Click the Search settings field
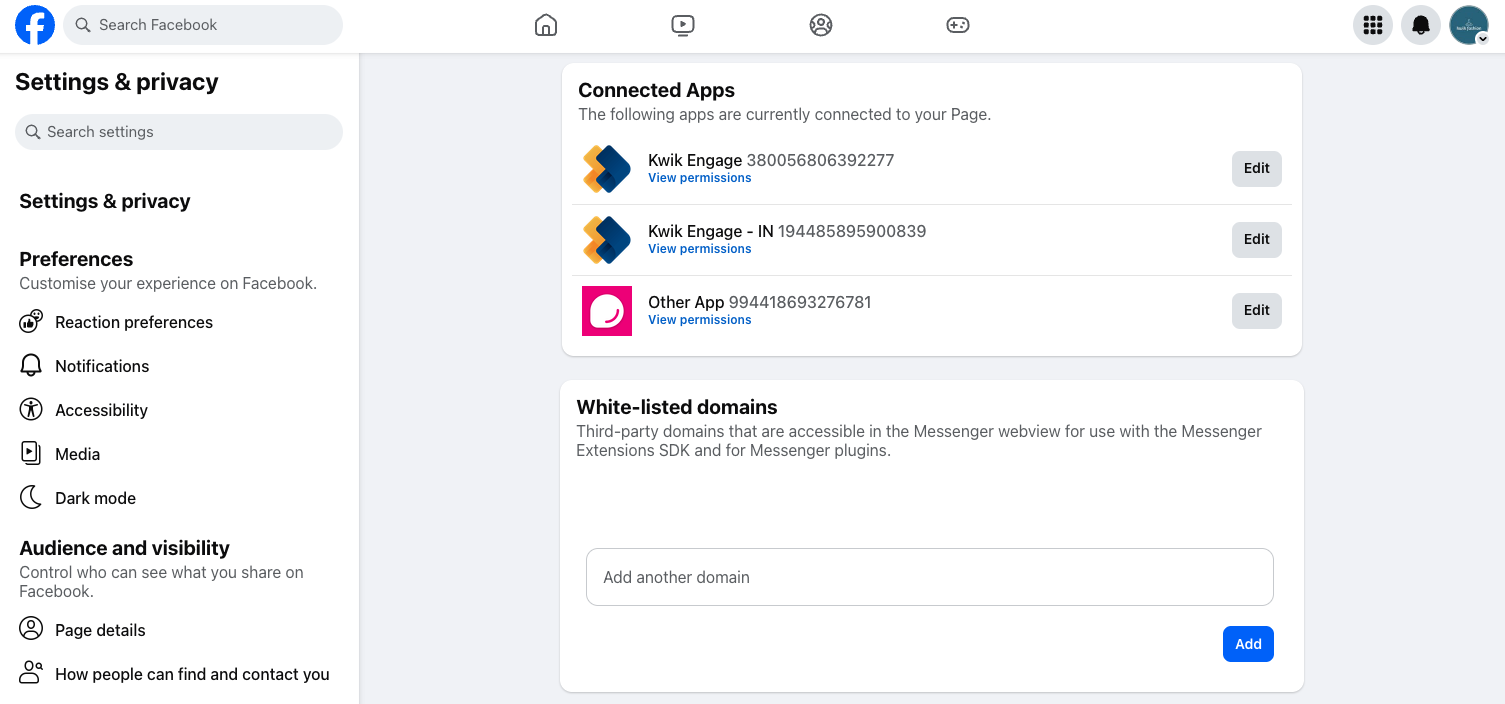 pos(179,132)
